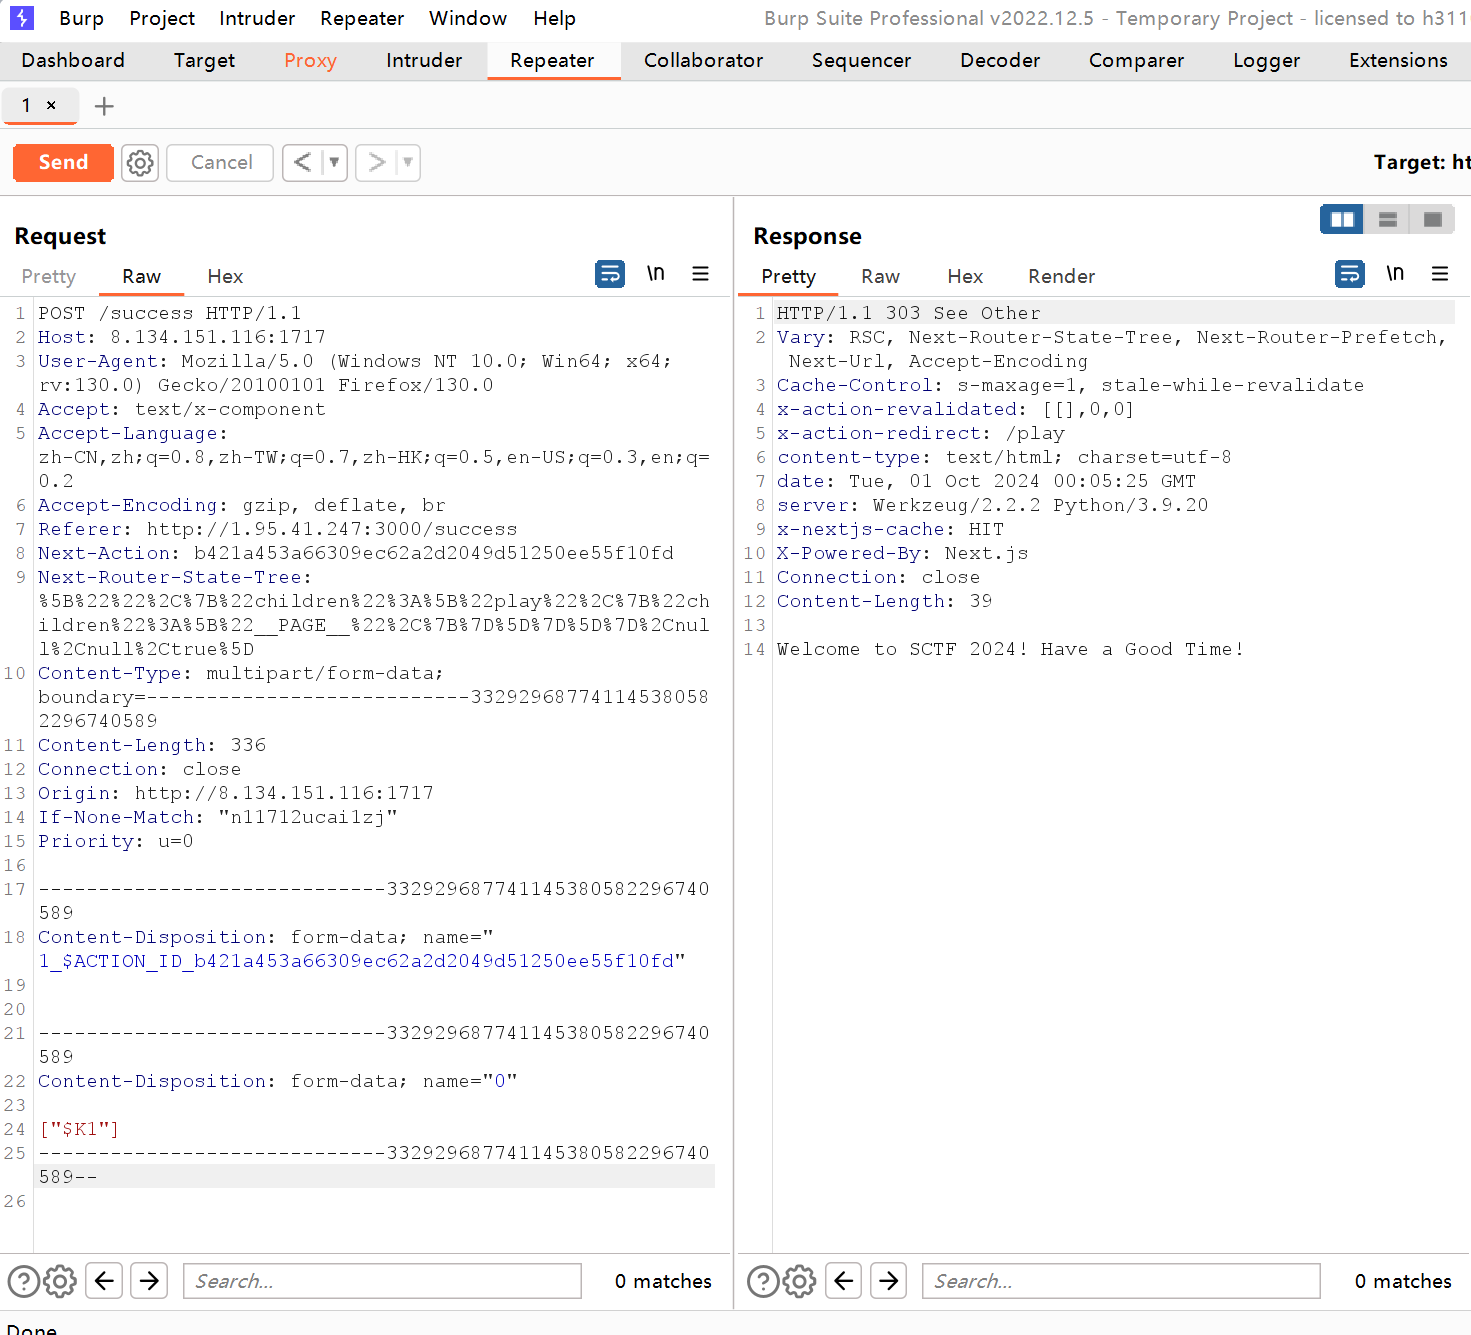Viewport: 1471px width, 1335px height.
Task: Jump to previous request search match
Action: point(104,1281)
